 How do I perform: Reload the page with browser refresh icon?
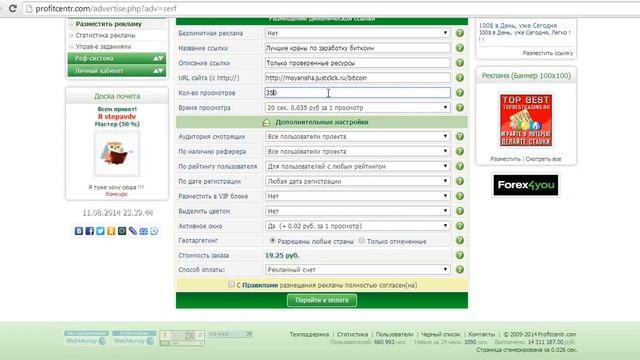point(13,8)
